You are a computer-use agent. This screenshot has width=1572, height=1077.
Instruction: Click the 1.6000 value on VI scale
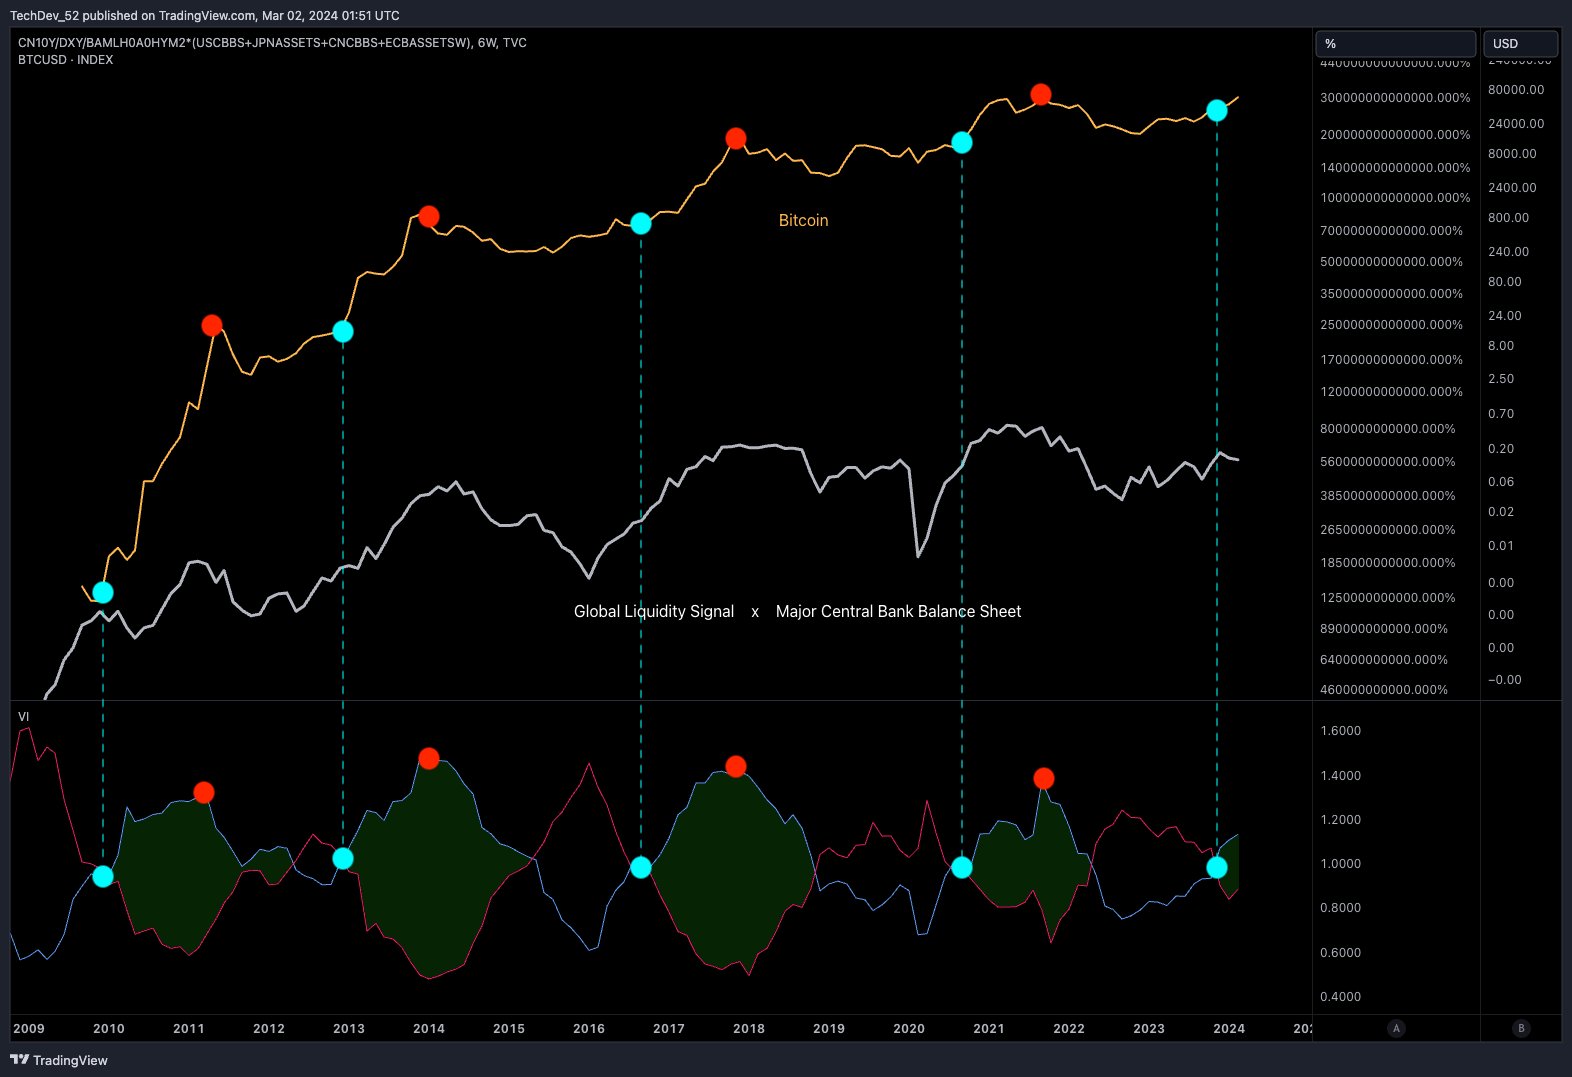(1340, 731)
